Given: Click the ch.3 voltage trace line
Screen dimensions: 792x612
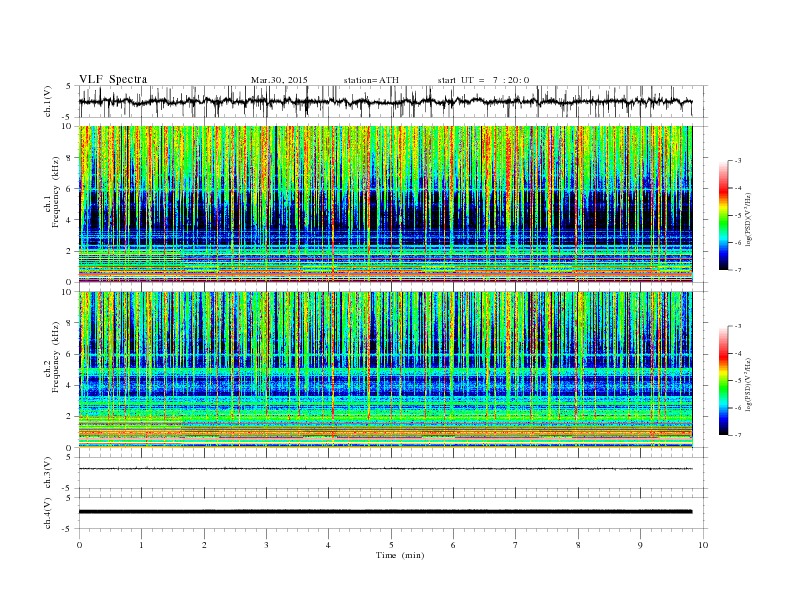Looking at the screenshot, I should (386, 469).
